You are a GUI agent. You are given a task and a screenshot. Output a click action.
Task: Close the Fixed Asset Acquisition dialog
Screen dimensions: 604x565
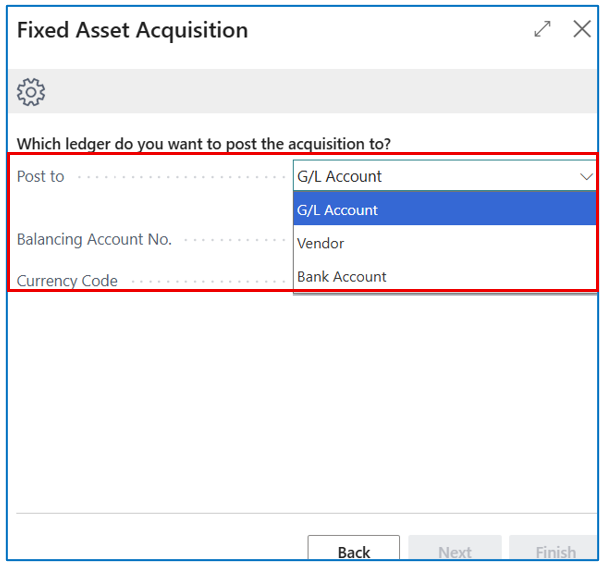click(x=582, y=29)
